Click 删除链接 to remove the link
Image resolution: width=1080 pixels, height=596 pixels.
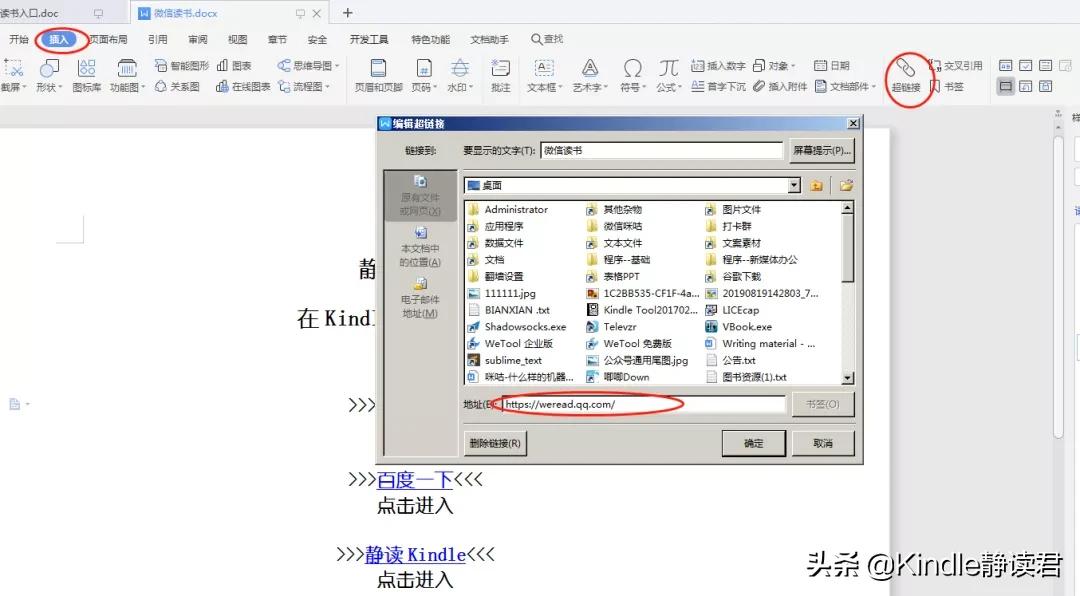494,442
